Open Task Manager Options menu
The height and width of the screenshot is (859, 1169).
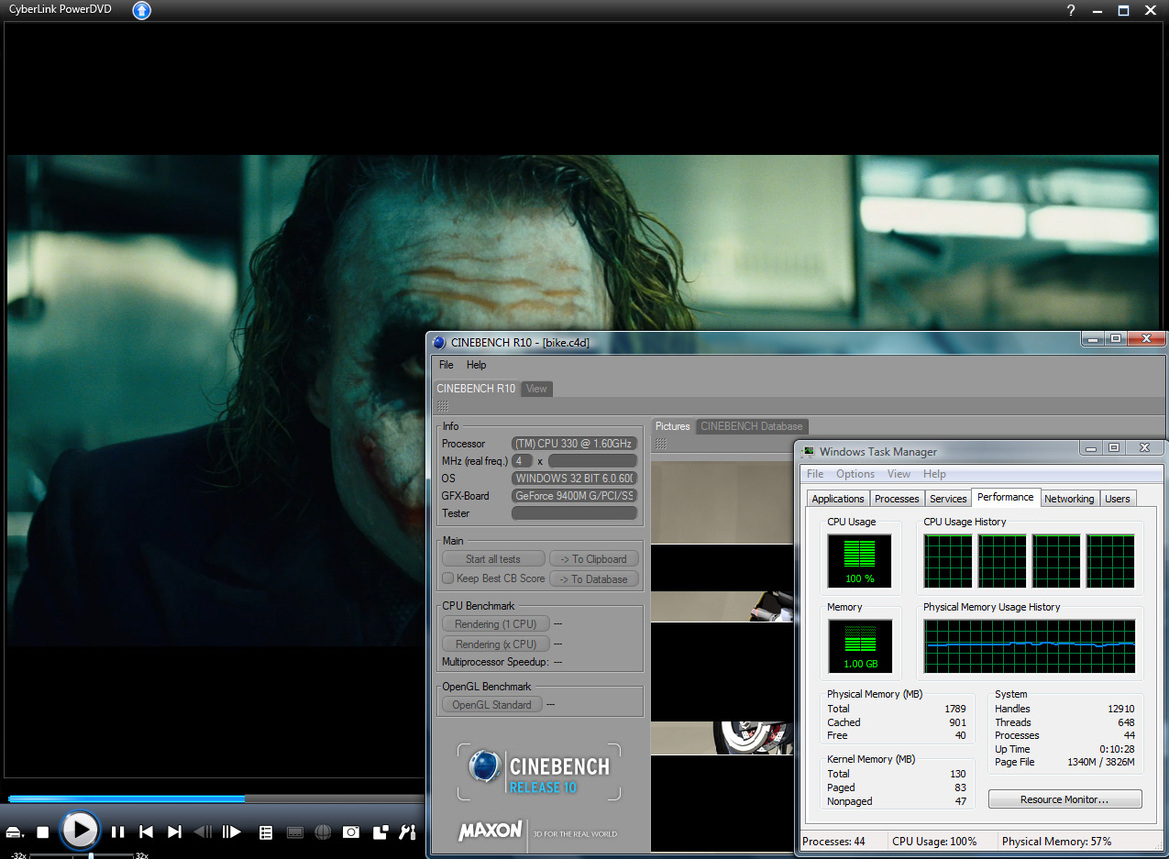click(855, 474)
